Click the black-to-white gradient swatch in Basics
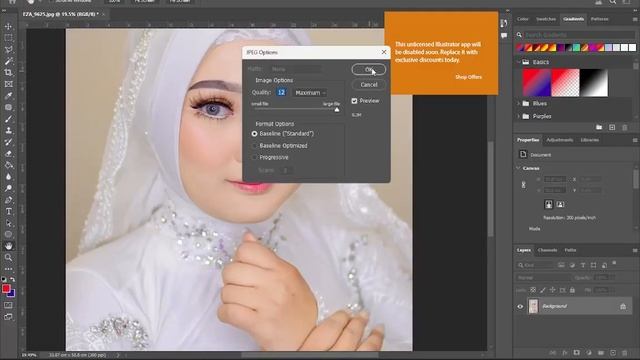This screenshot has height=360, width=640. (594, 83)
